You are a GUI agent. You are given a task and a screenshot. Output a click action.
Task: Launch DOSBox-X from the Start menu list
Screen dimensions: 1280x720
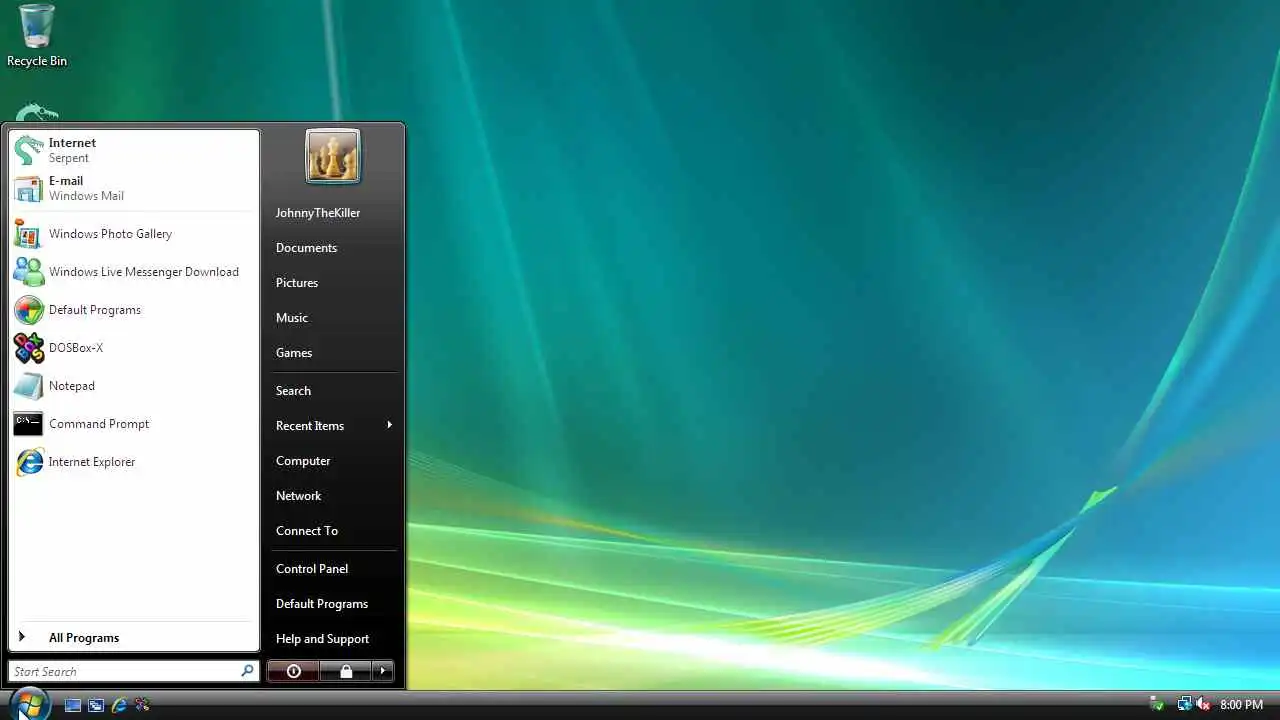(134, 348)
